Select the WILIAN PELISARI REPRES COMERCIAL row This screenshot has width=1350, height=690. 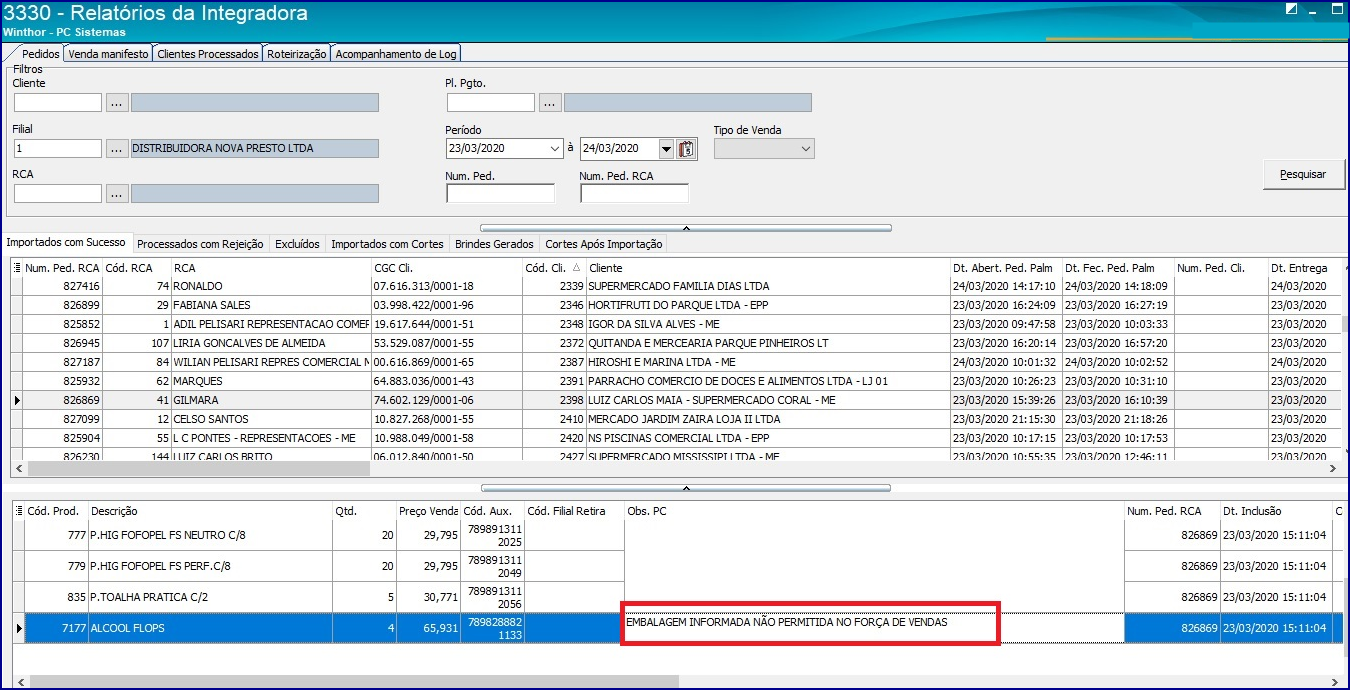tap(676, 362)
